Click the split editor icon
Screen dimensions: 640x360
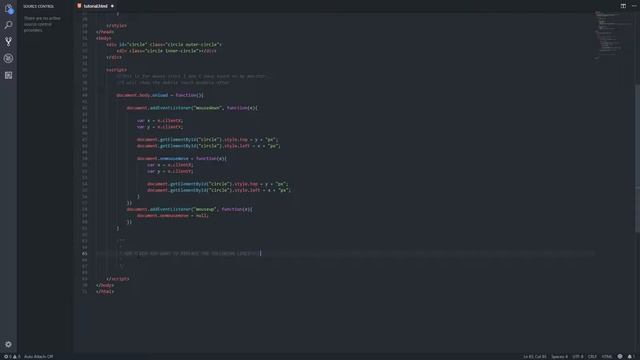(623, 6)
